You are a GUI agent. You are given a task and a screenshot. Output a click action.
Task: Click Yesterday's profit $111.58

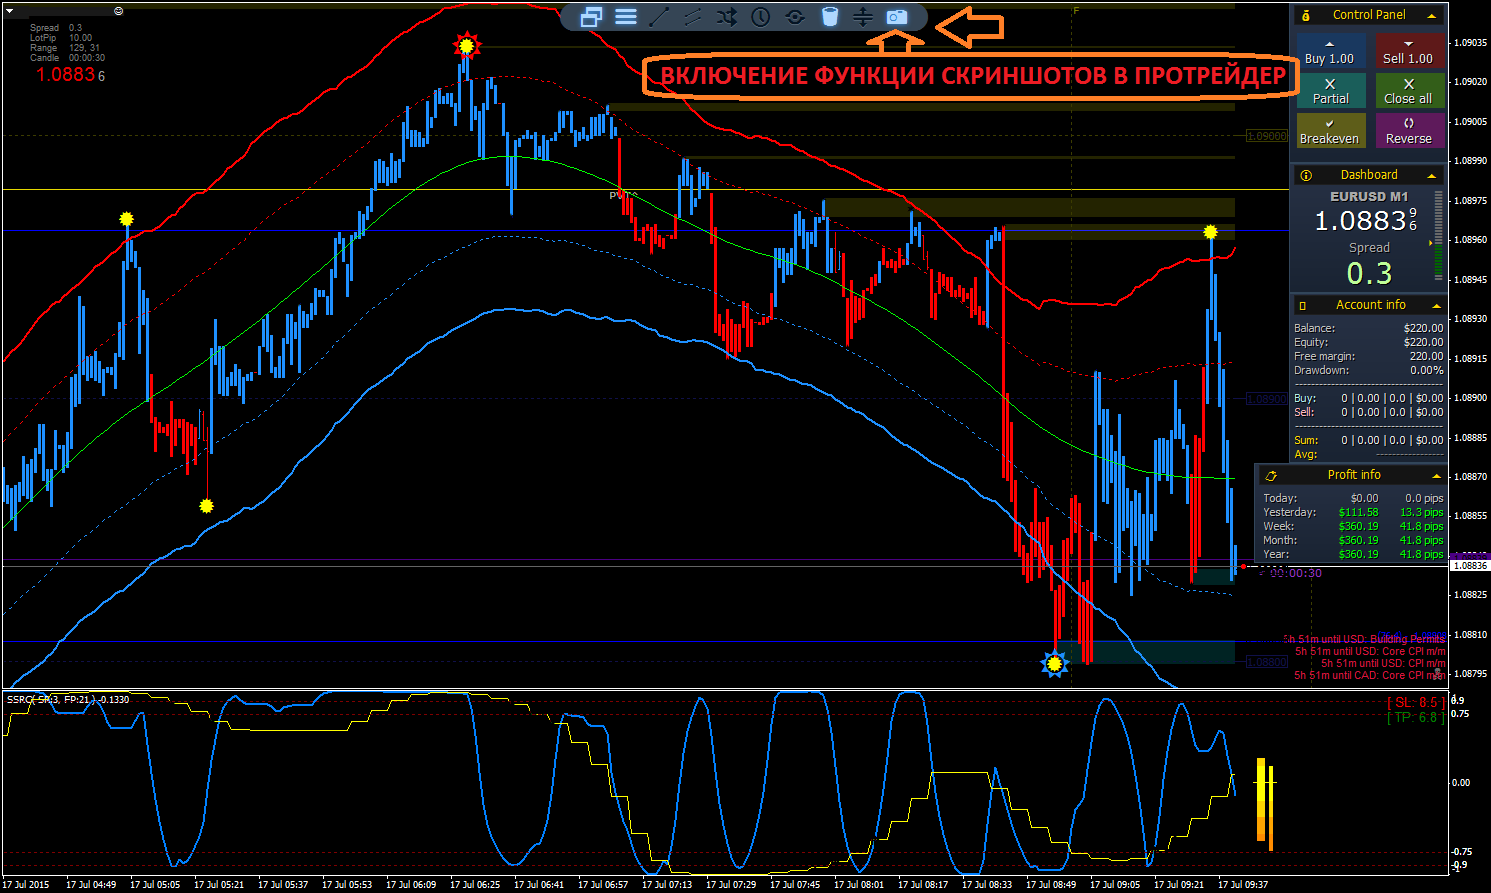point(1358,512)
